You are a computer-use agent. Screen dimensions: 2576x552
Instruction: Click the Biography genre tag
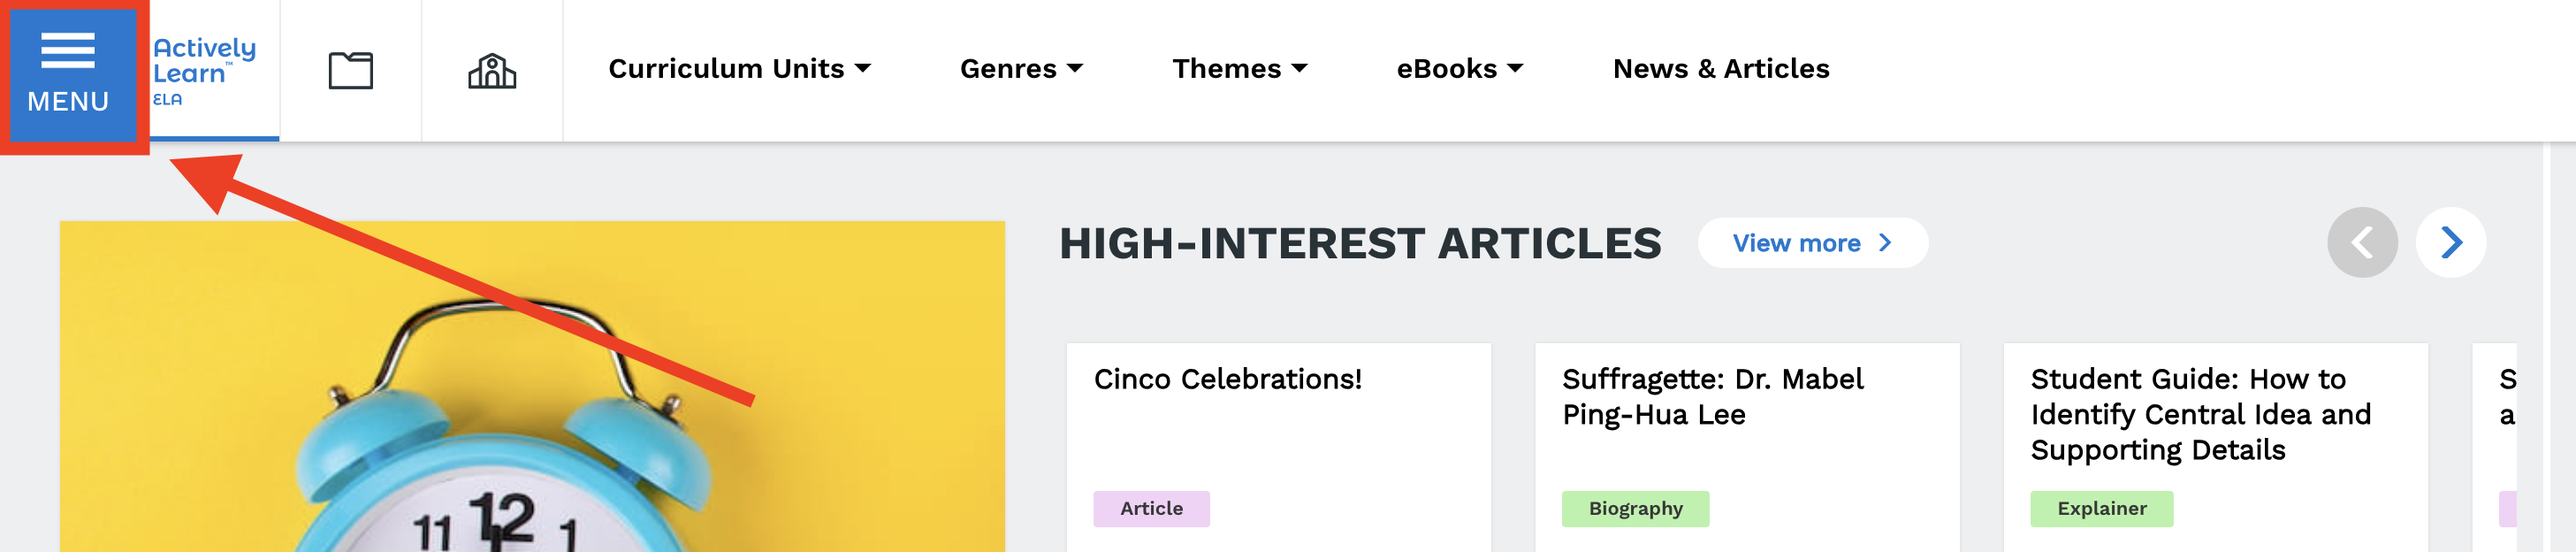[x=1635, y=509]
